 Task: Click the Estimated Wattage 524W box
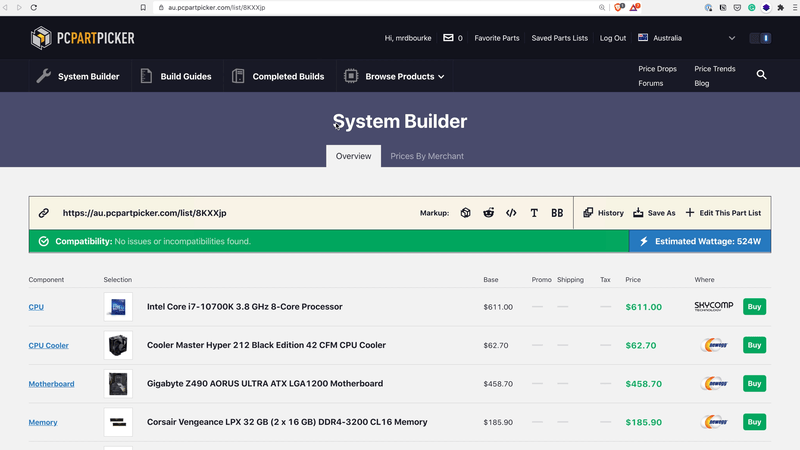[x=700, y=241]
